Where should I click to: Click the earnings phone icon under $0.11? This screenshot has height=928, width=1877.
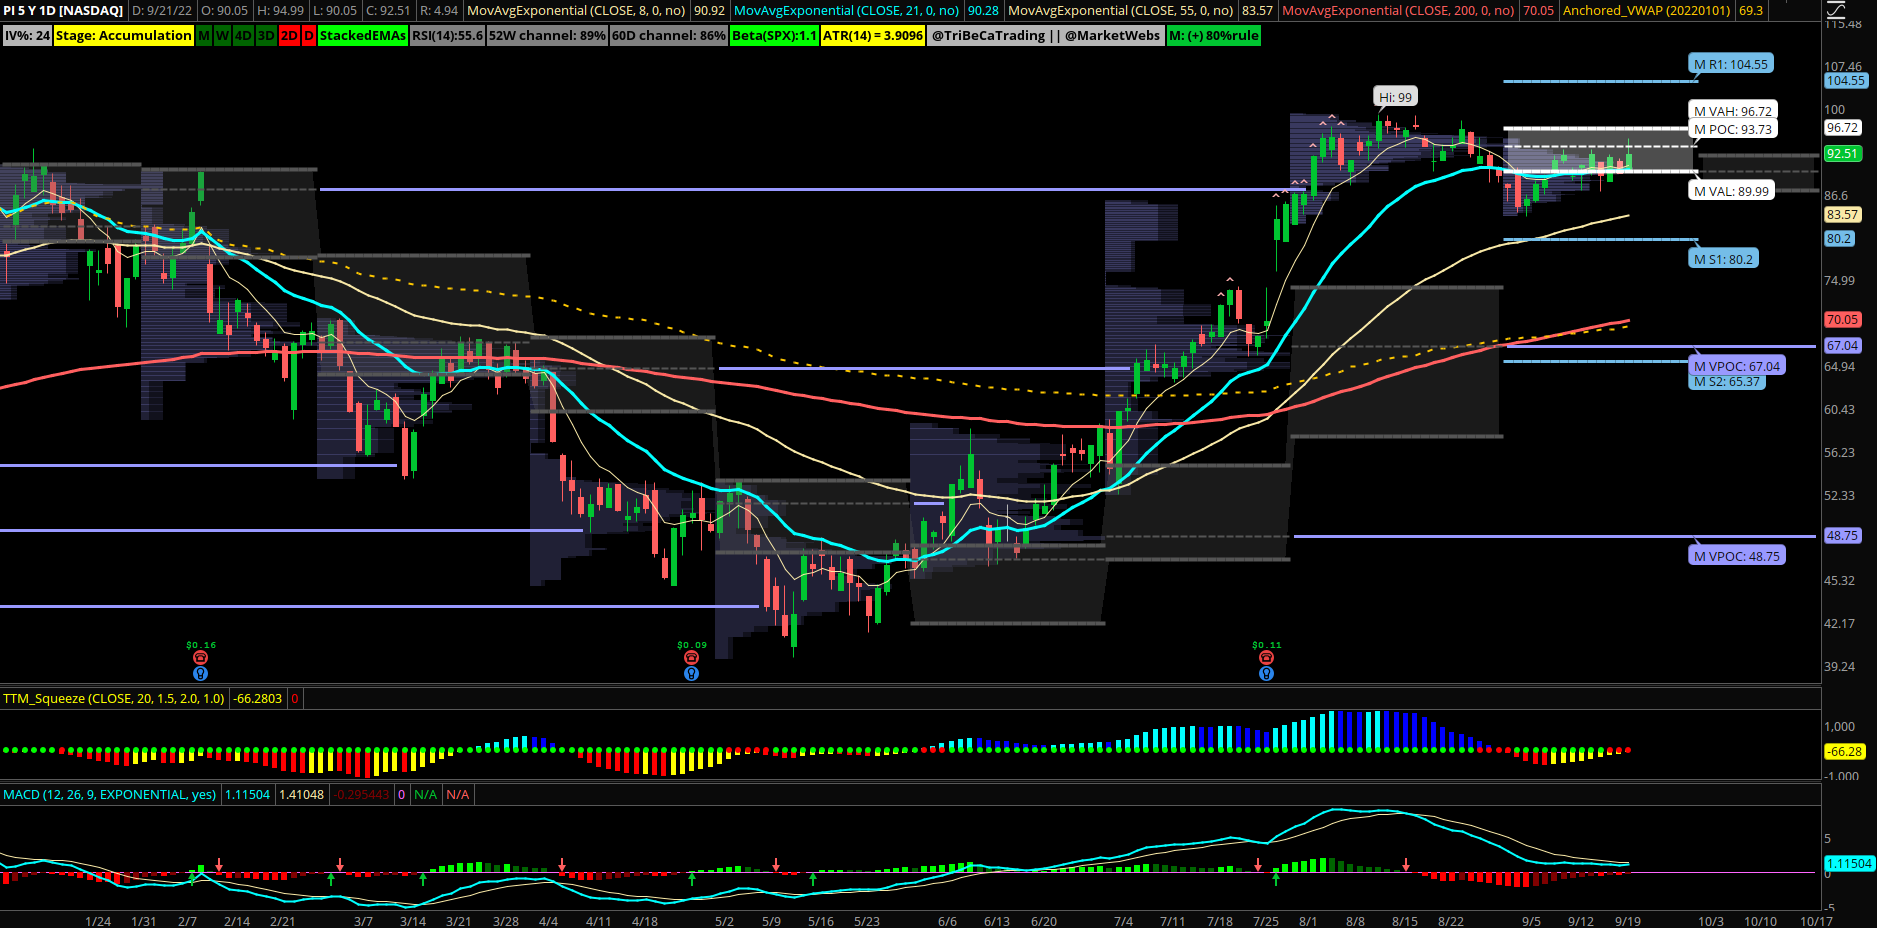[1266, 658]
